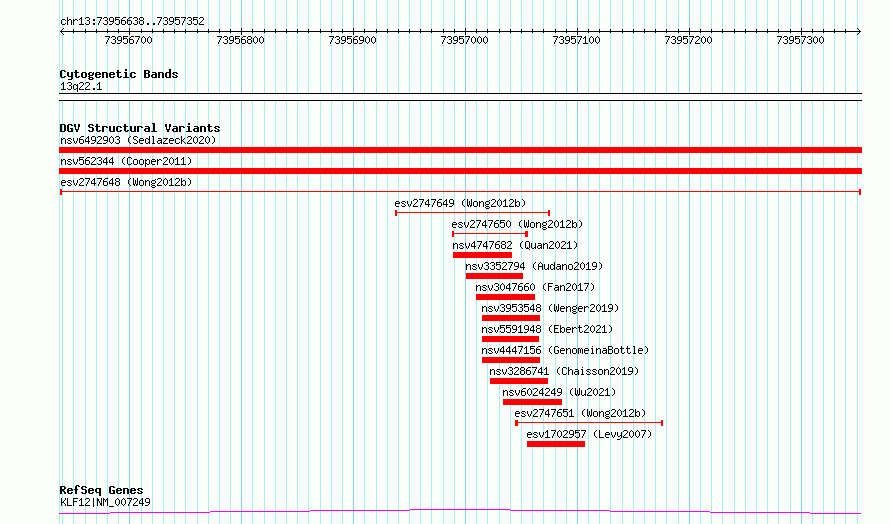Screen dimensions: 890x524
Task: Select the esv1702957 red bar
Action: (x=556, y=444)
